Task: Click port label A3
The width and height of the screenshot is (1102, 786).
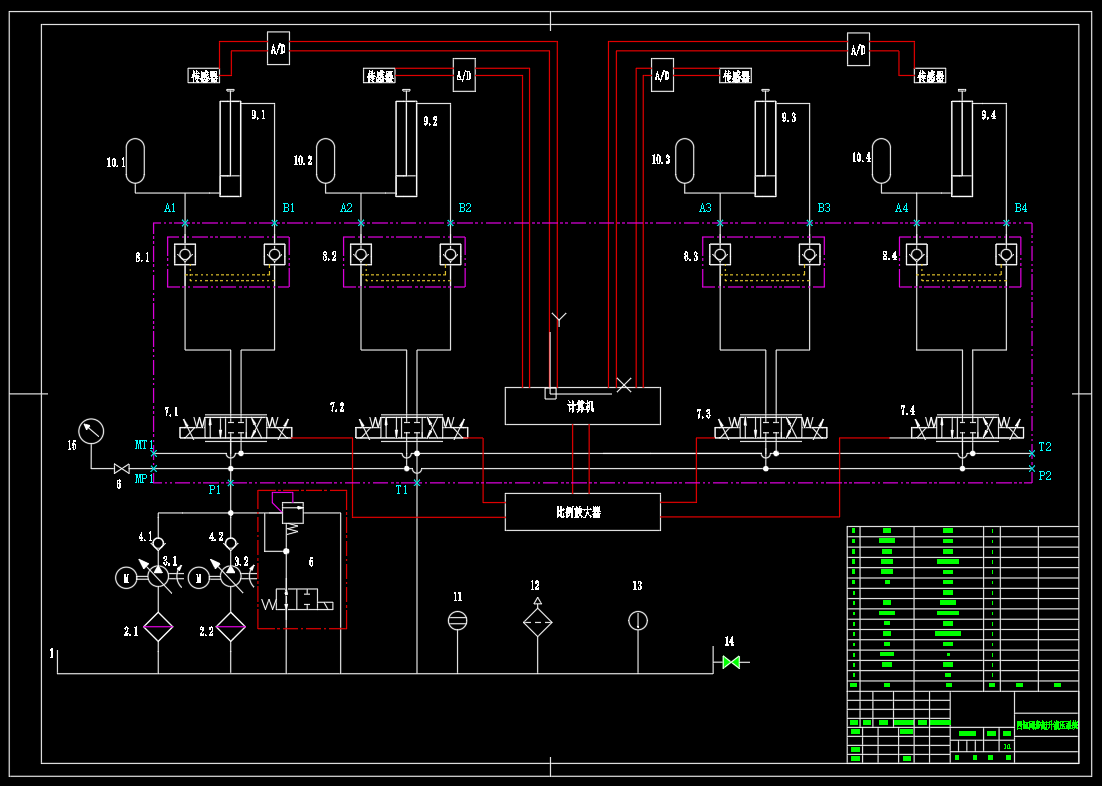Action: 705,208
